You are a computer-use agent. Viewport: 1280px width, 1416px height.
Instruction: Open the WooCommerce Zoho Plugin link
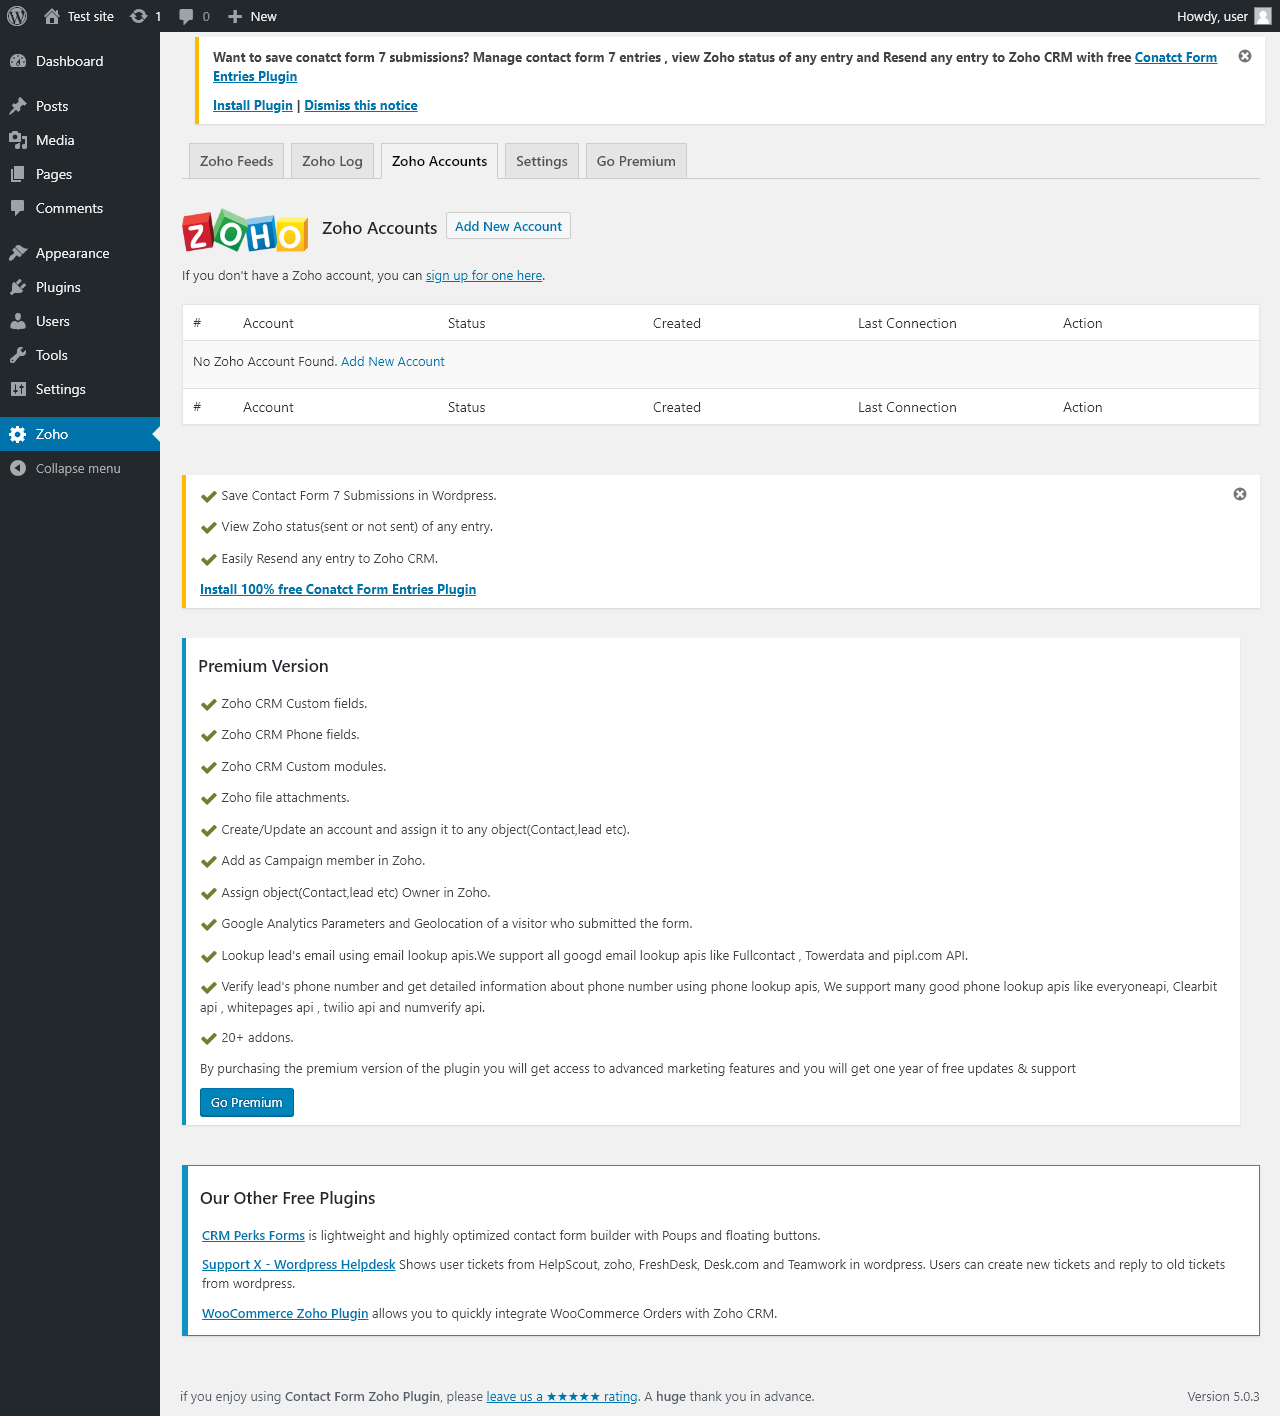(285, 1314)
